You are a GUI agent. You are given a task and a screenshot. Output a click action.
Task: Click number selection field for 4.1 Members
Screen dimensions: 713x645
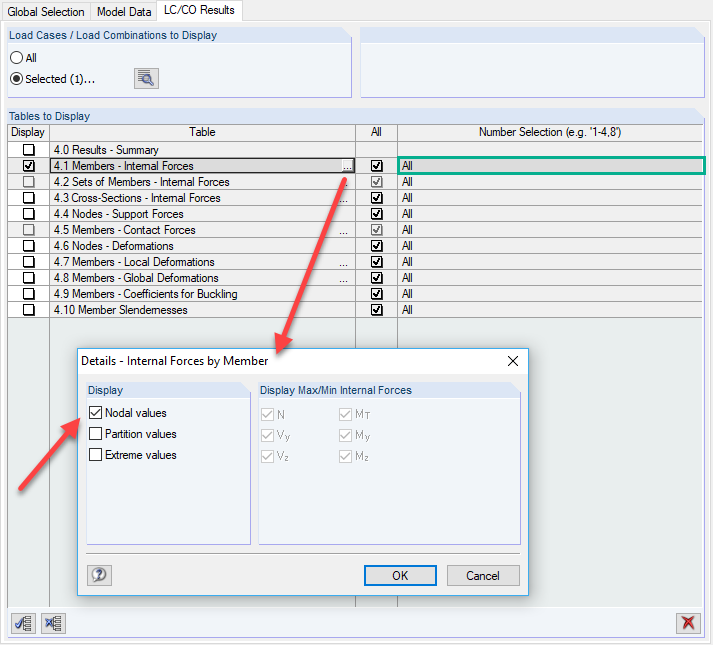551,166
